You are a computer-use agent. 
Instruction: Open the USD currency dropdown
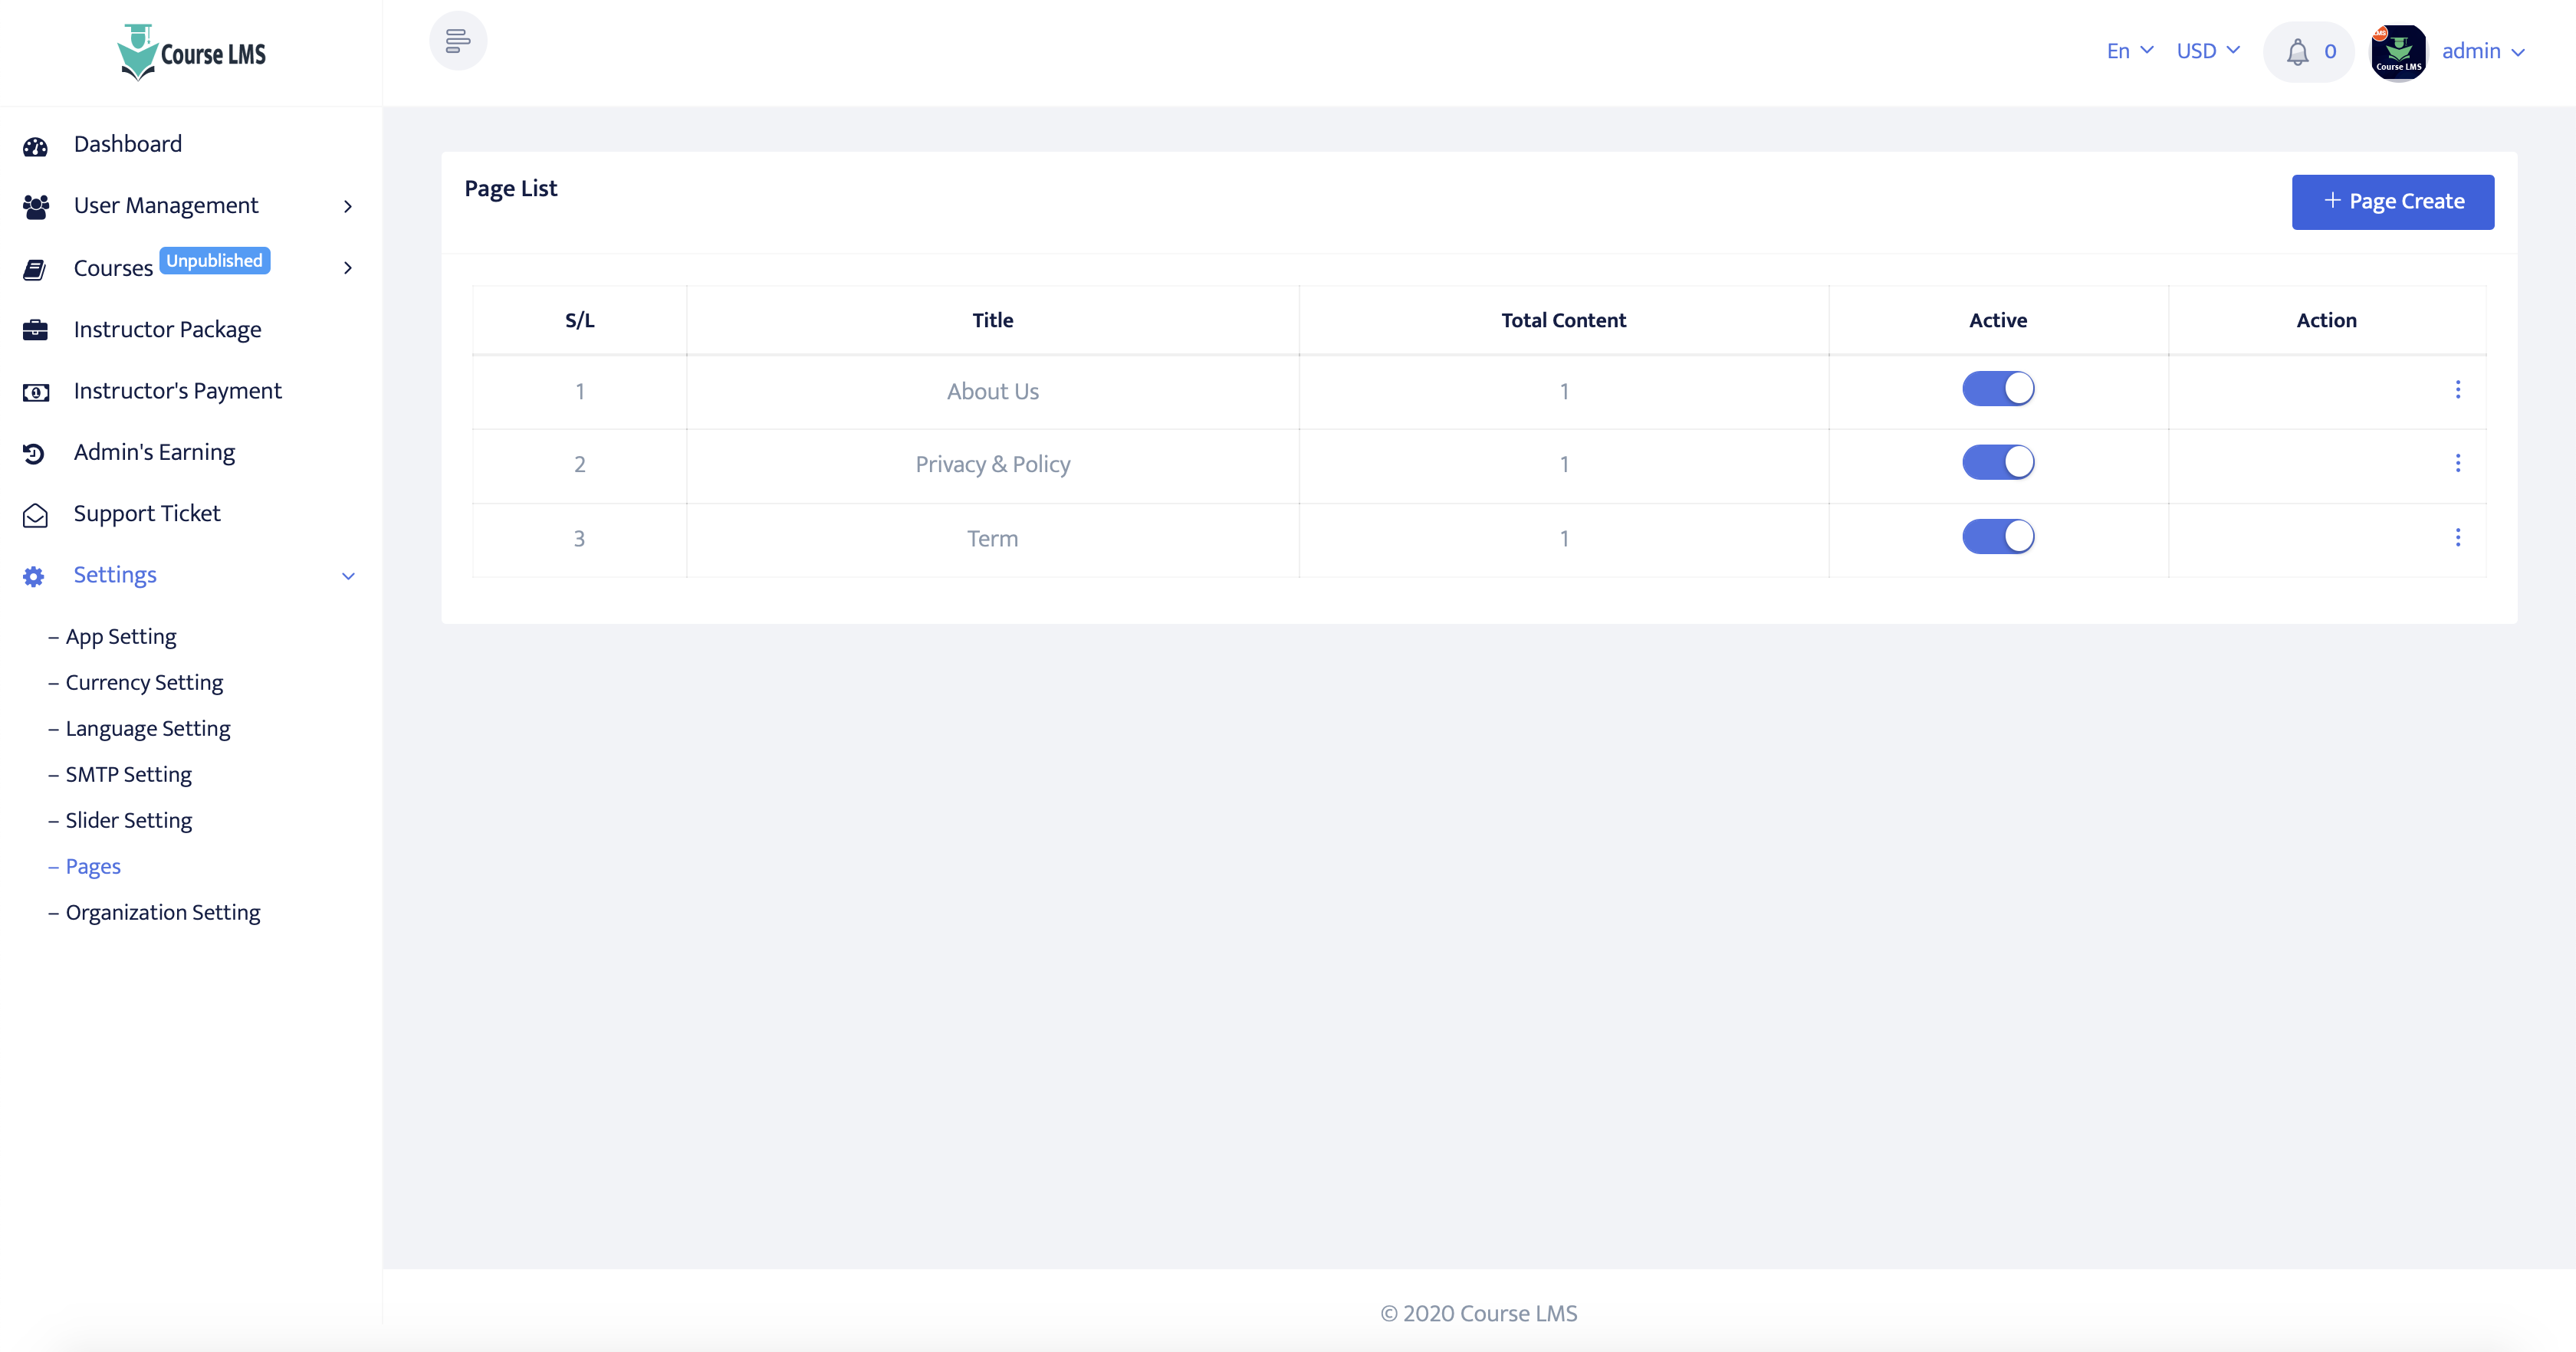coord(2207,51)
